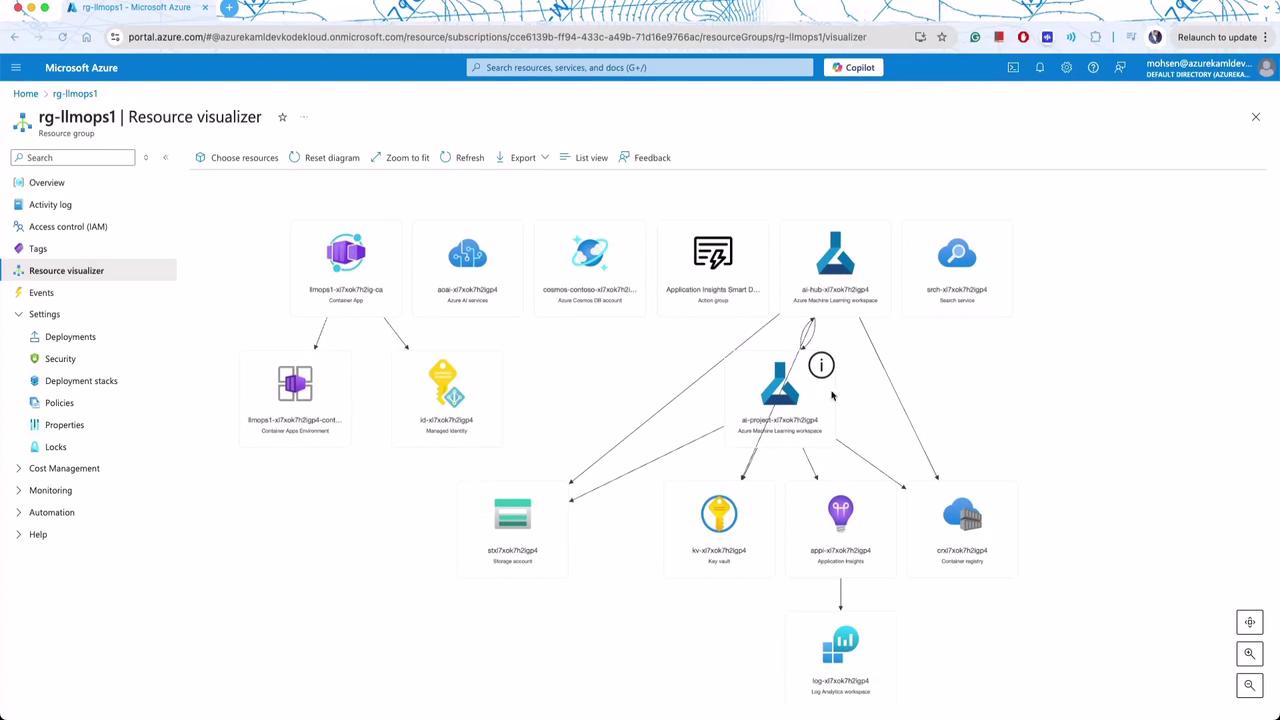This screenshot has width=1280, height=720.
Task: Select the Managed Identity key node
Action: click(x=446, y=398)
